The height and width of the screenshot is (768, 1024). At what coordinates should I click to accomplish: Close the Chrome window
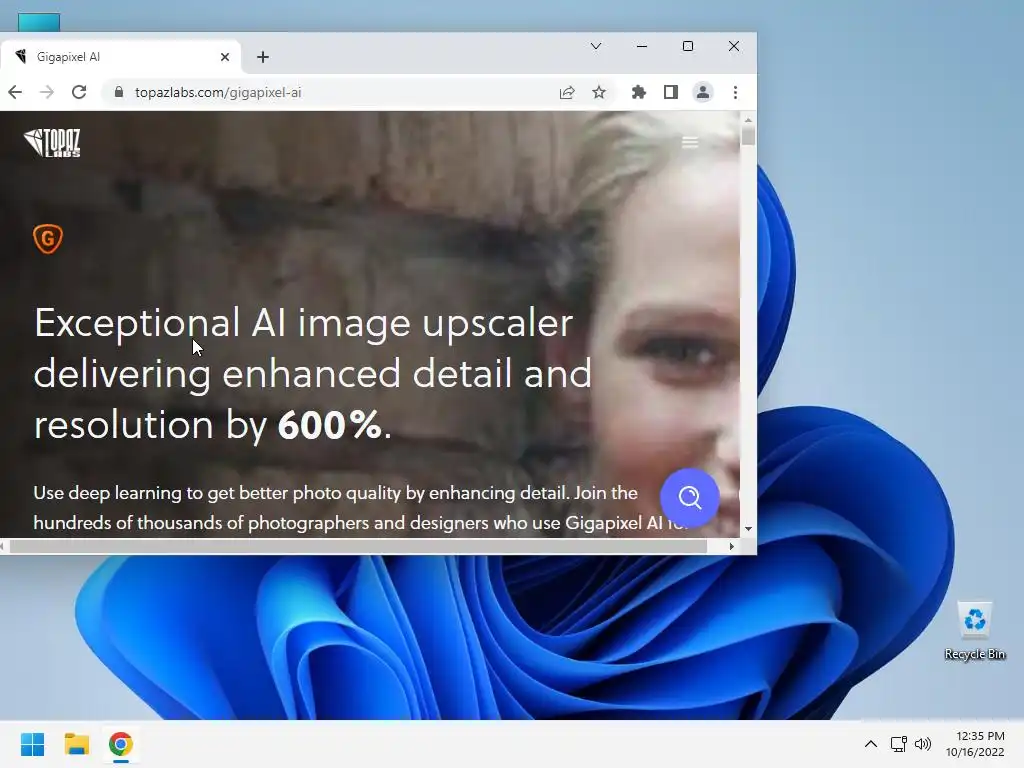click(734, 46)
